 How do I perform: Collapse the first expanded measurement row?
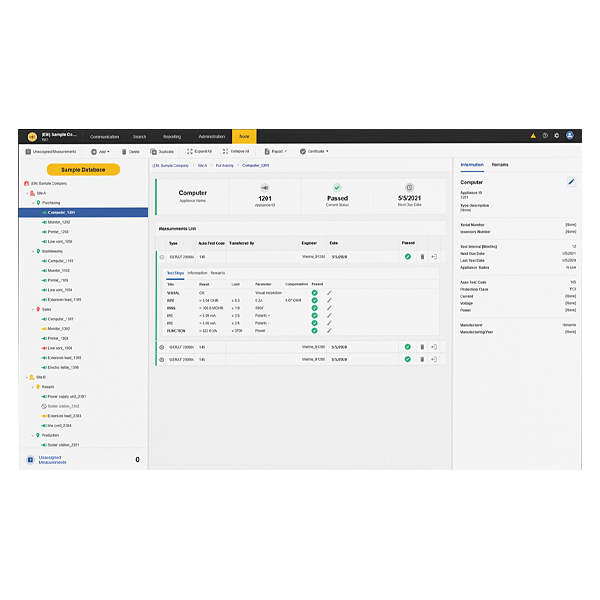162,257
